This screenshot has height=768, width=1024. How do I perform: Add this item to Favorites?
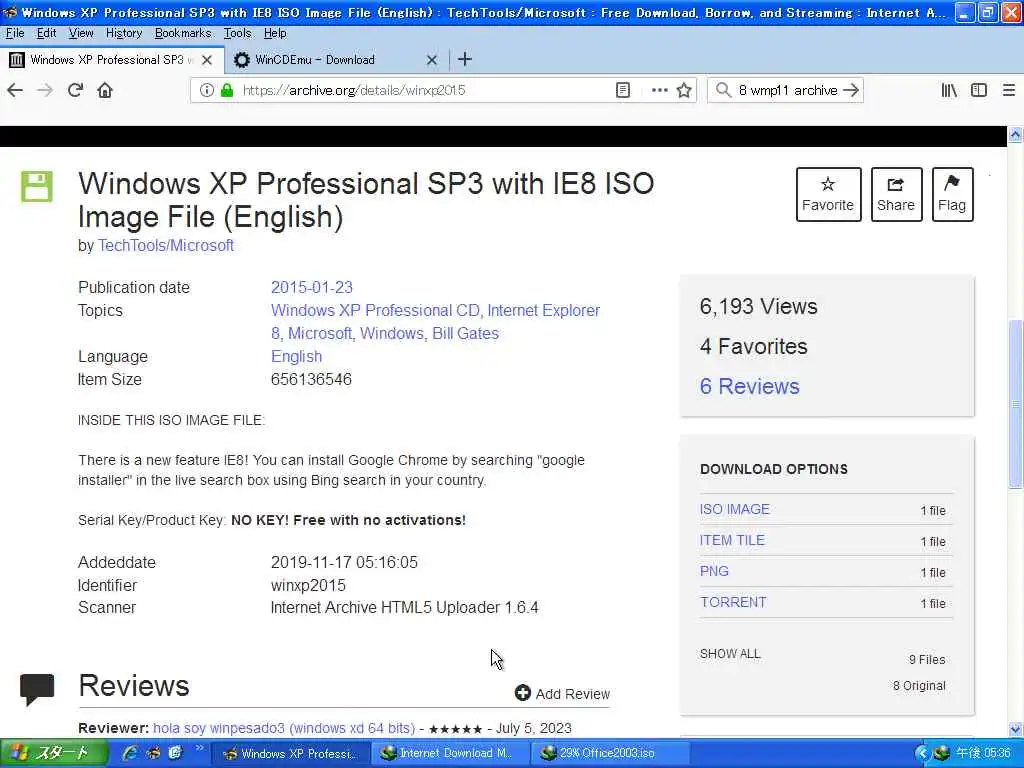click(x=828, y=195)
